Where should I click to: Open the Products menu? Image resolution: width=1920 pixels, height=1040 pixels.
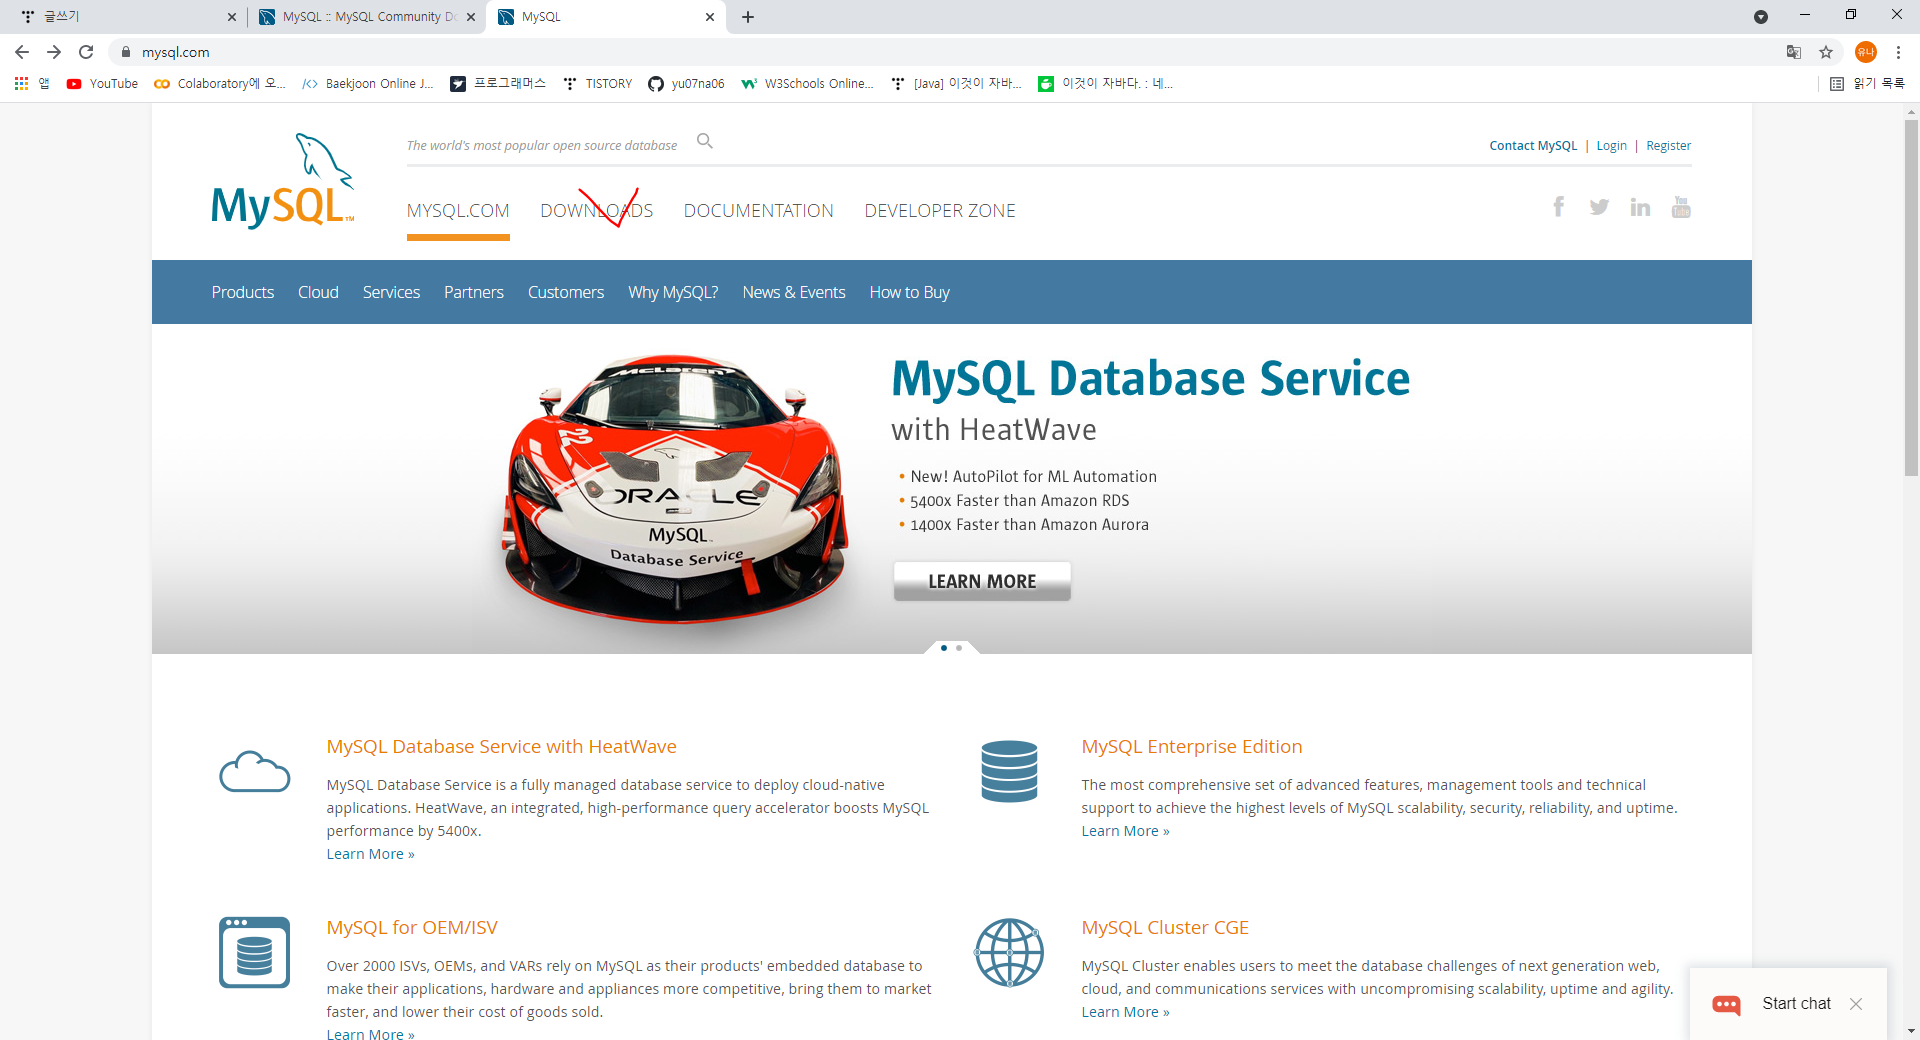[x=243, y=292]
